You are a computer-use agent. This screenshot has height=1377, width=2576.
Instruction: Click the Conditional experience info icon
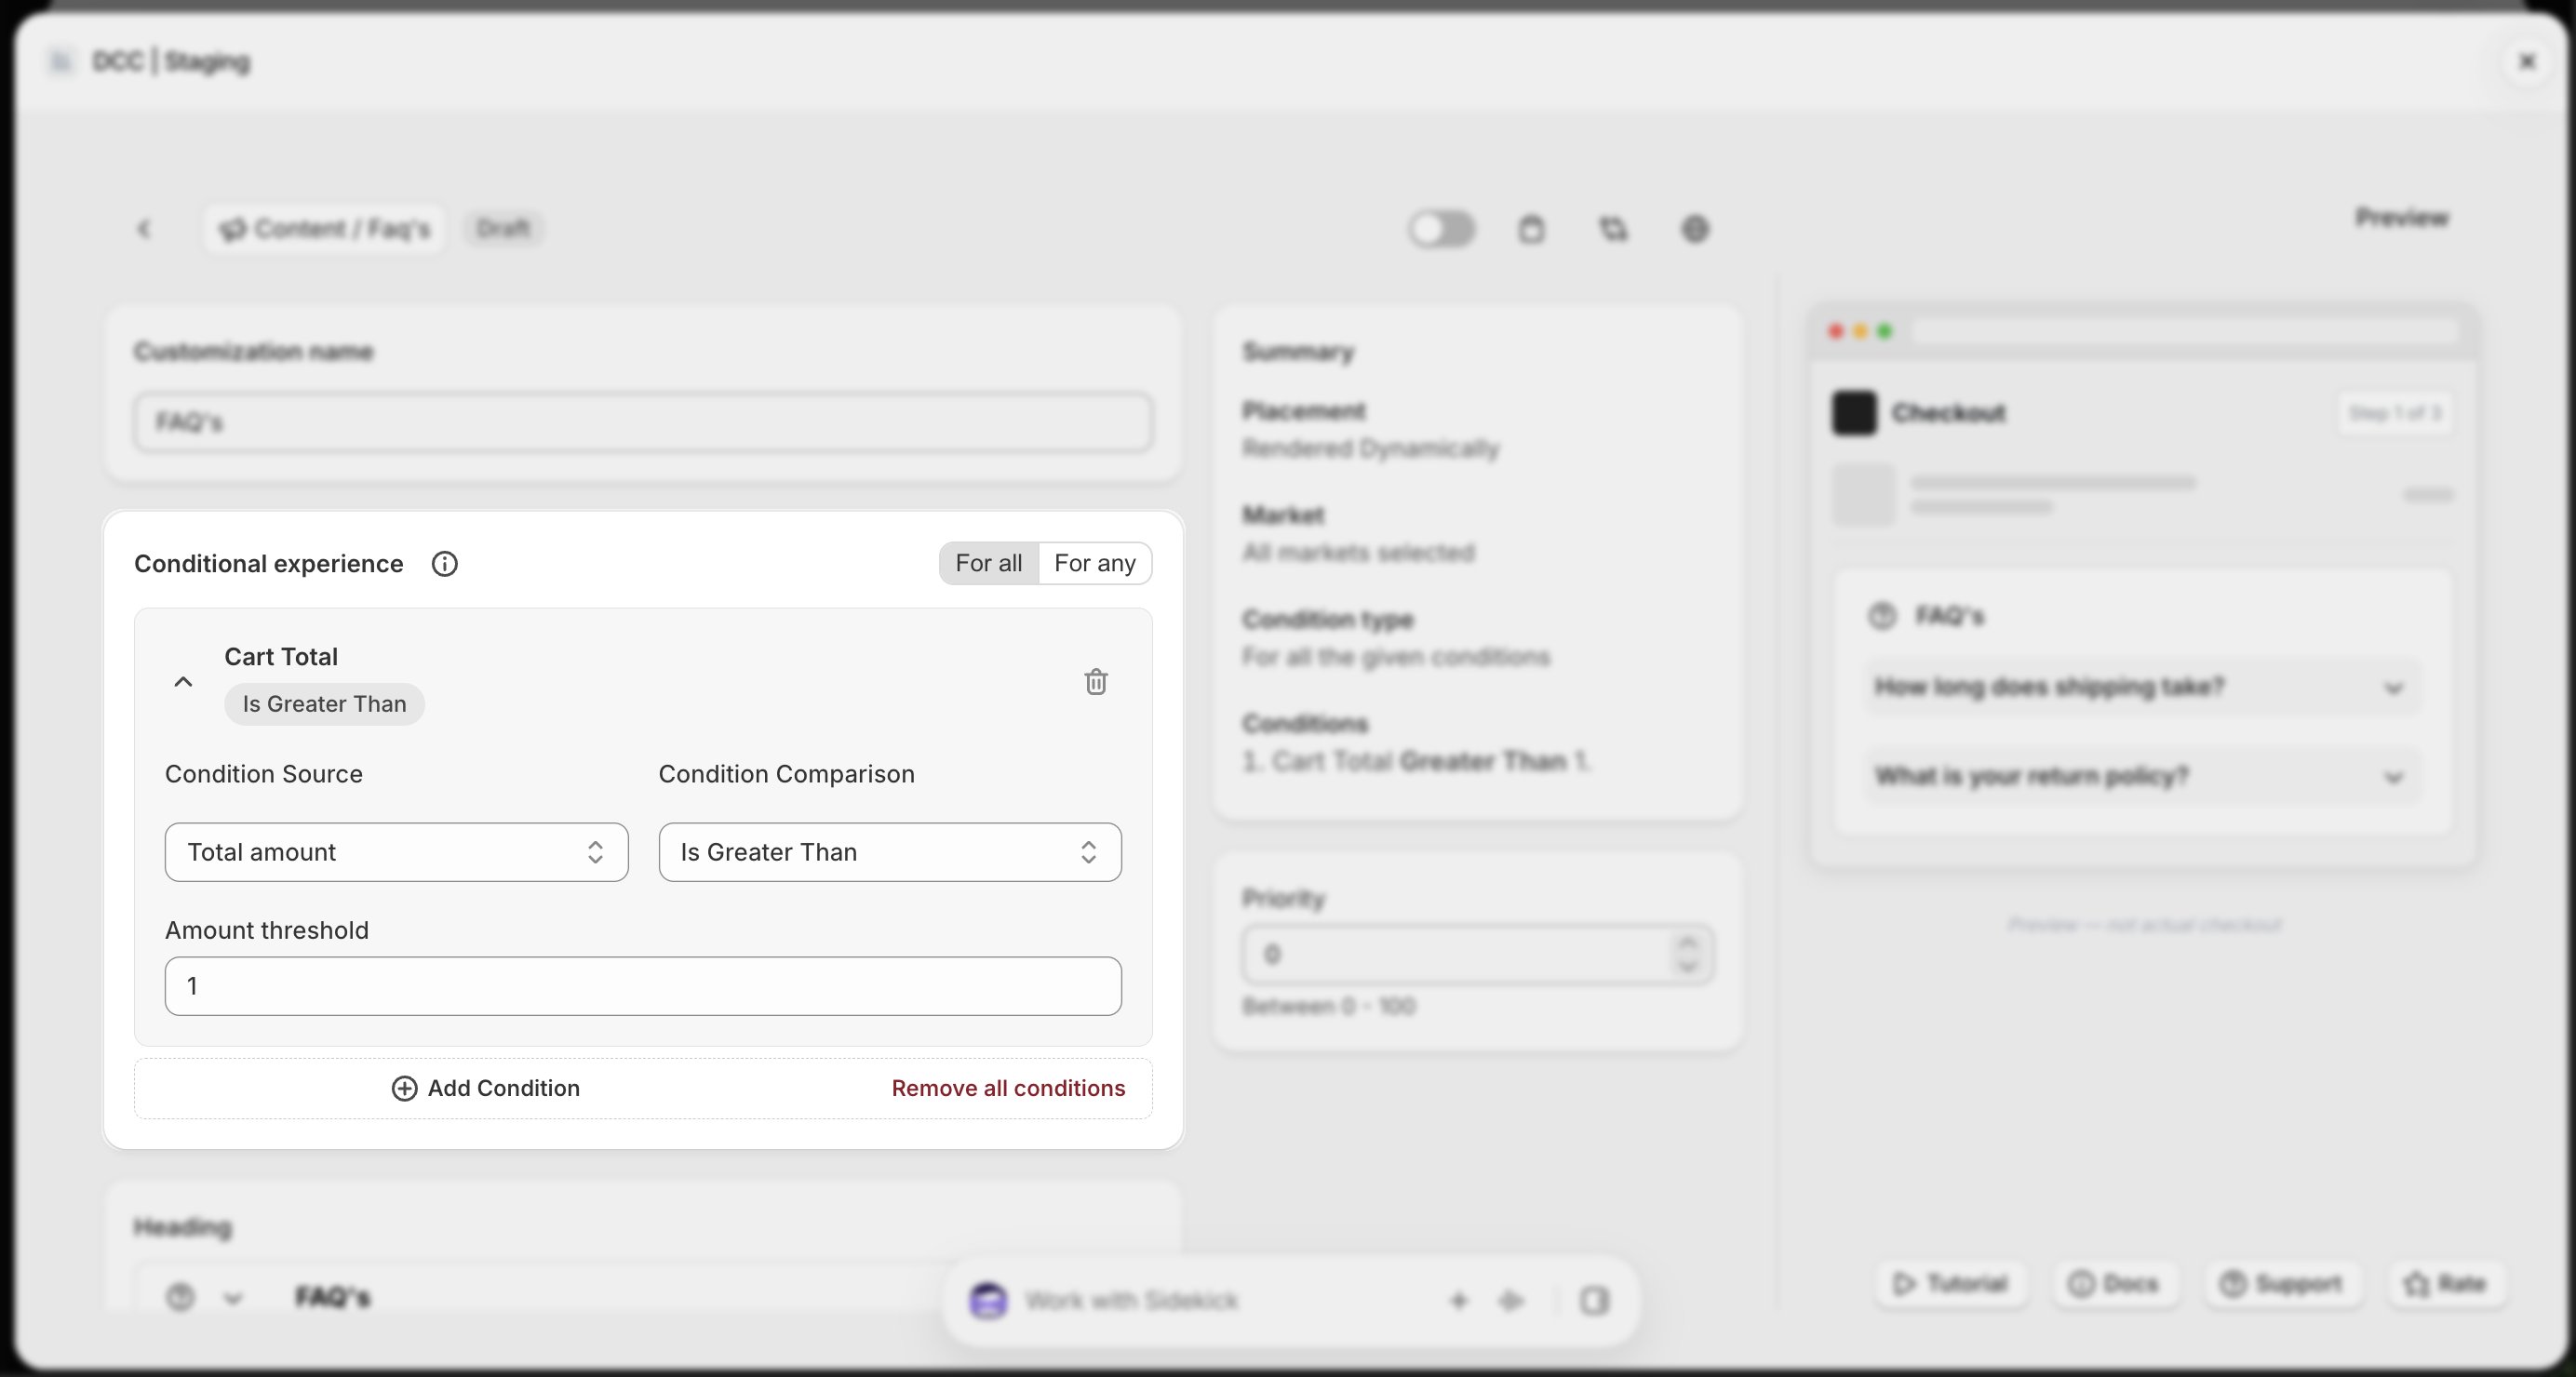click(x=444, y=564)
